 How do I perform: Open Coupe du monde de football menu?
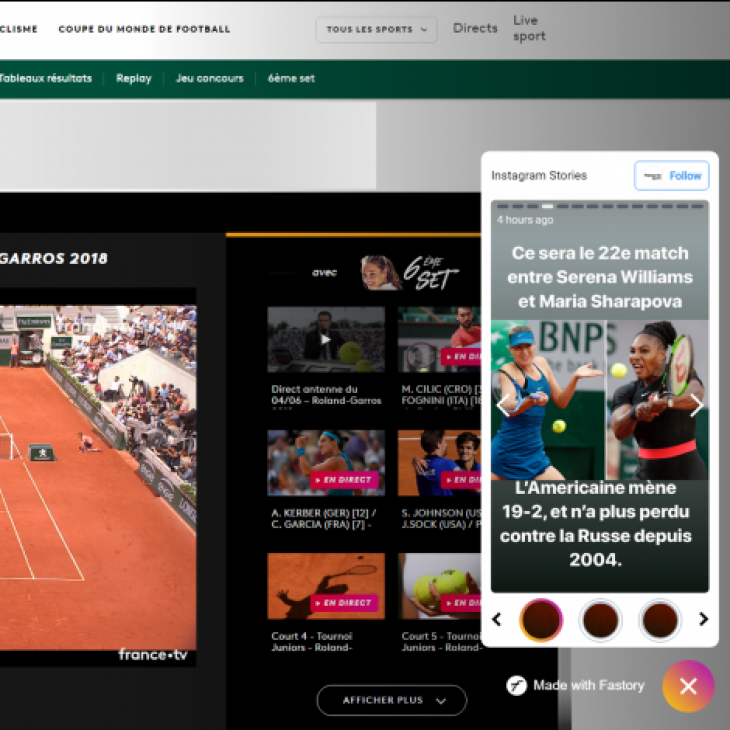point(144,29)
